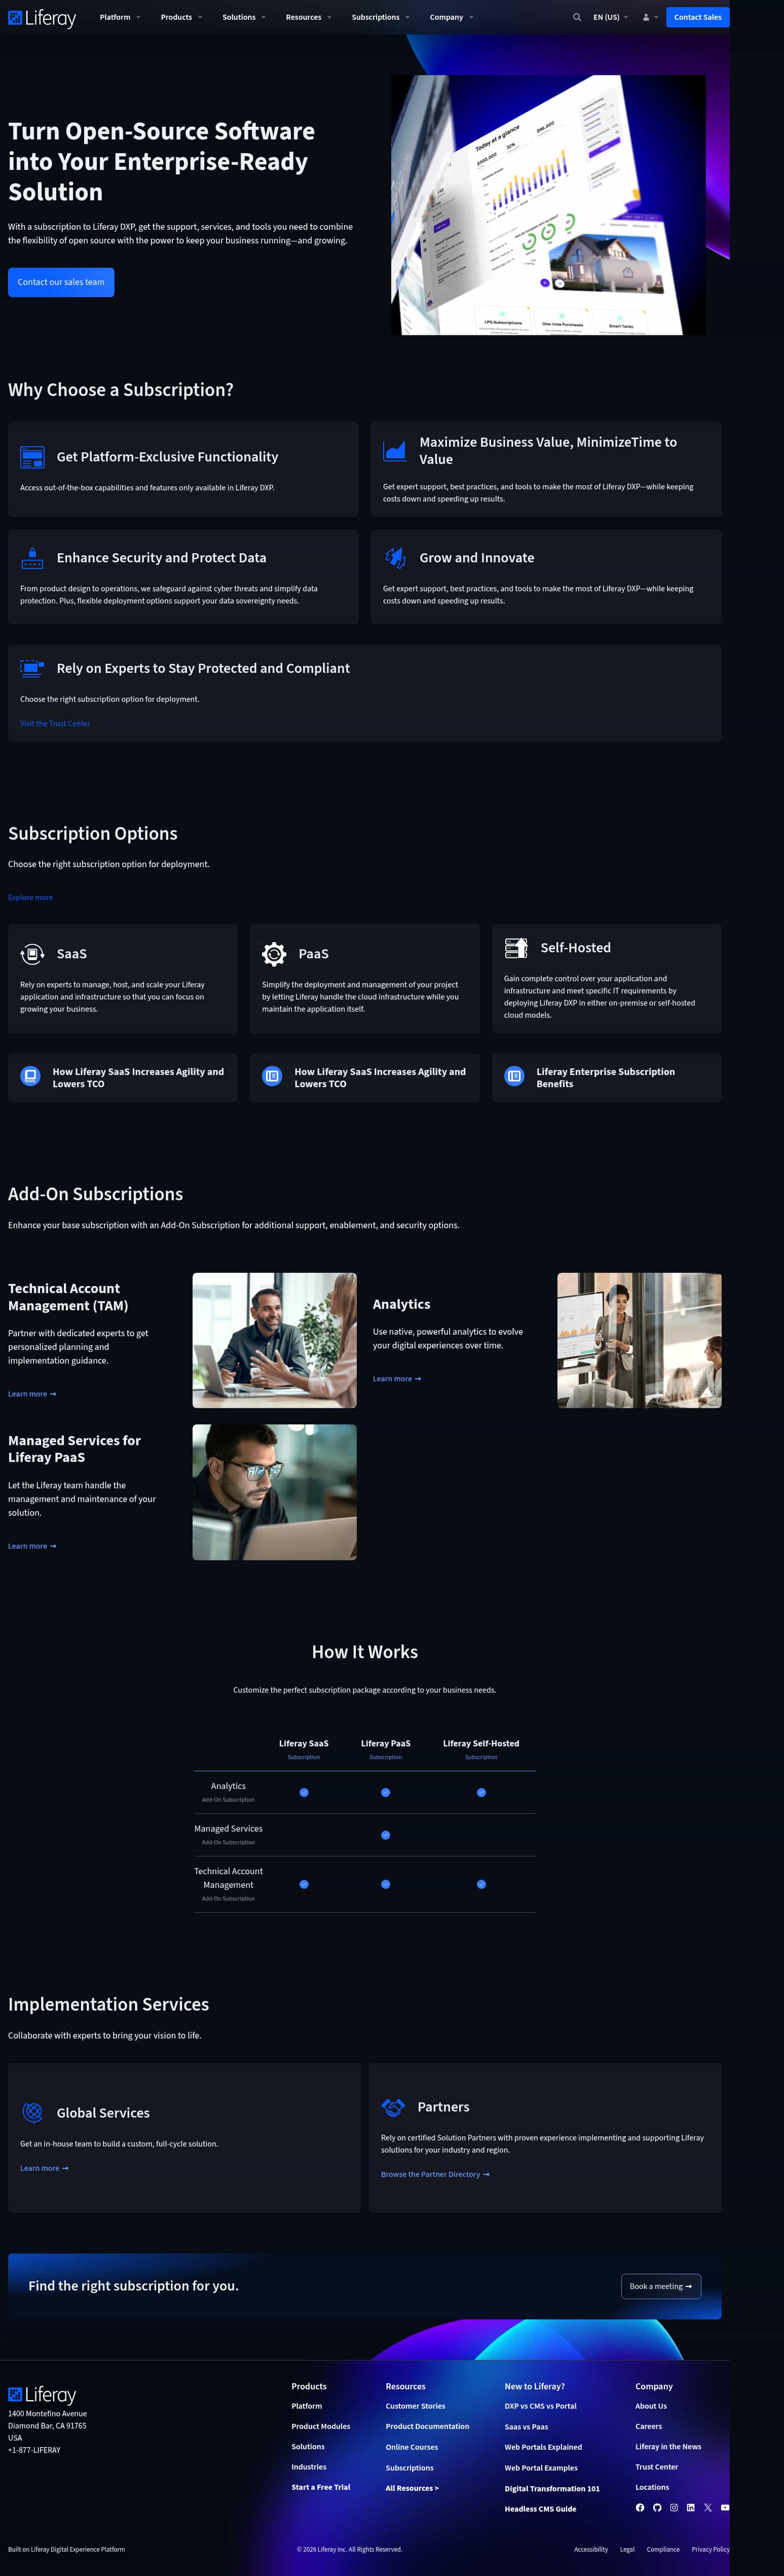The width and height of the screenshot is (784, 2576).
Task: Click the Self-Hosted server icon
Action: point(516,948)
